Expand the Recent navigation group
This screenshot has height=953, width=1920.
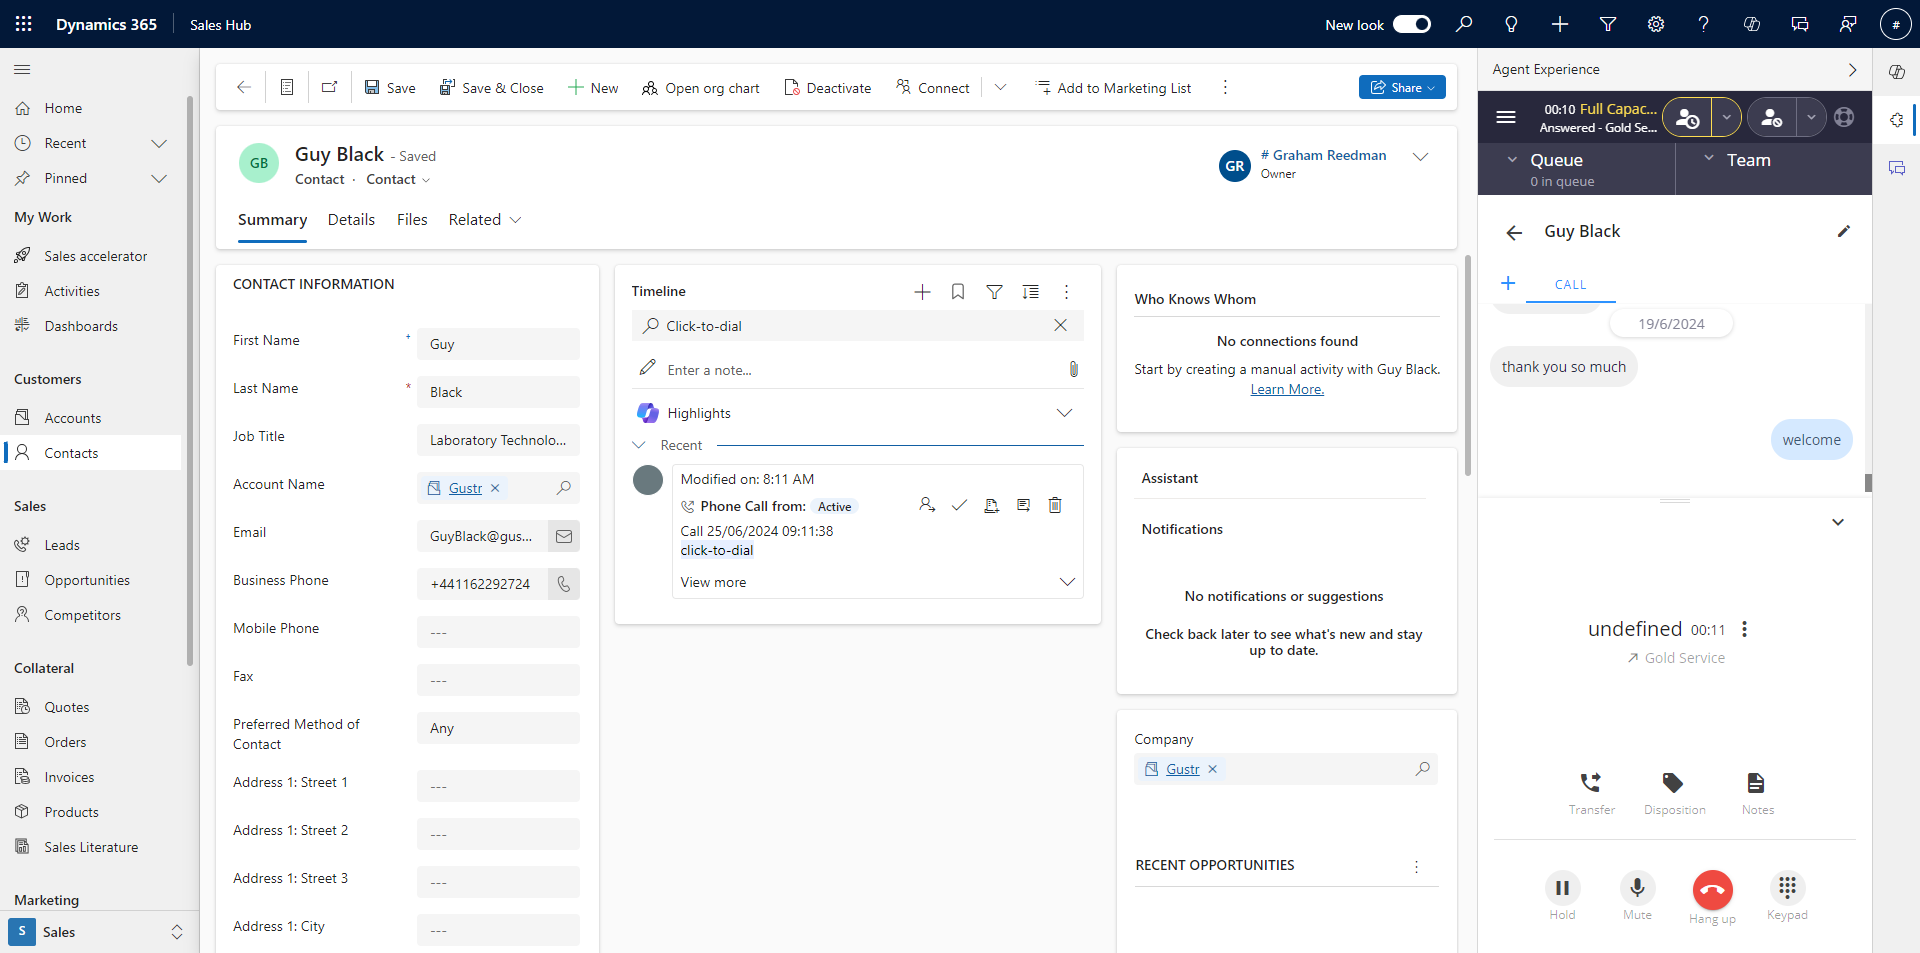[x=159, y=143]
